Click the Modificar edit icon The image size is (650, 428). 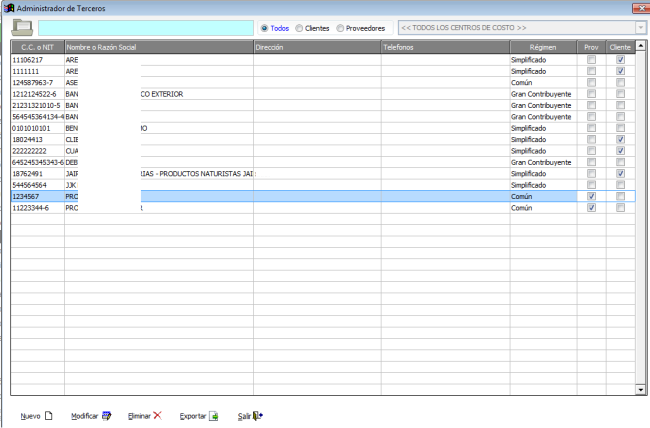click(x=106, y=415)
